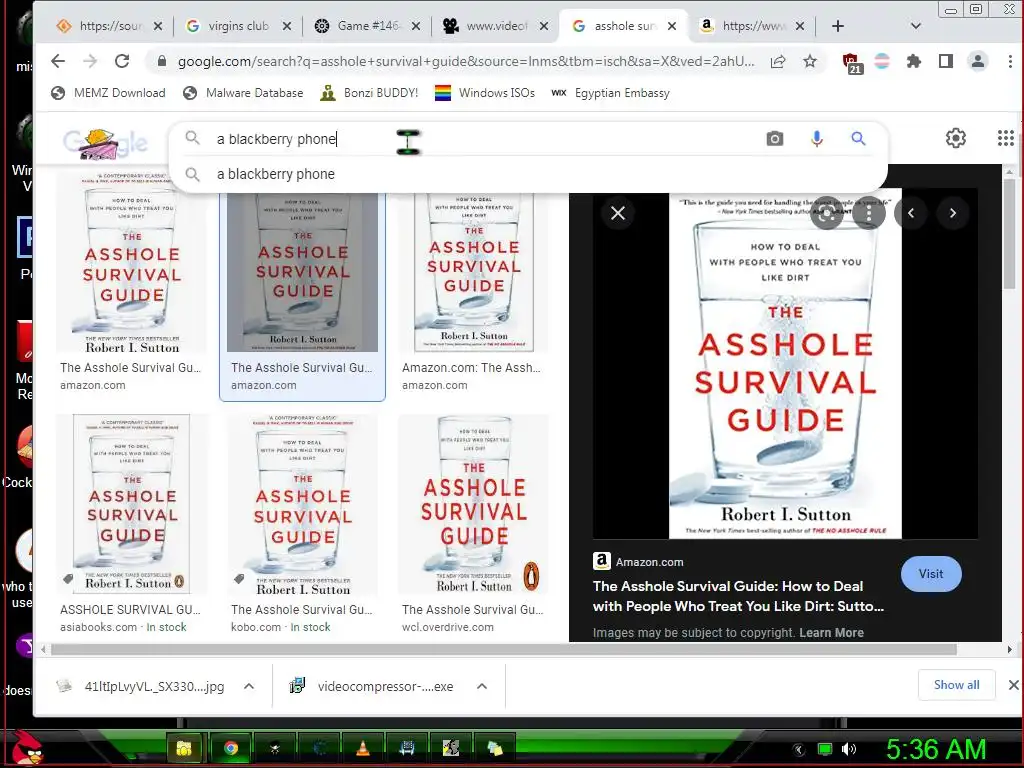Start voice search with the microphone icon
The width and height of the screenshot is (1024, 768).
coord(816,138)
